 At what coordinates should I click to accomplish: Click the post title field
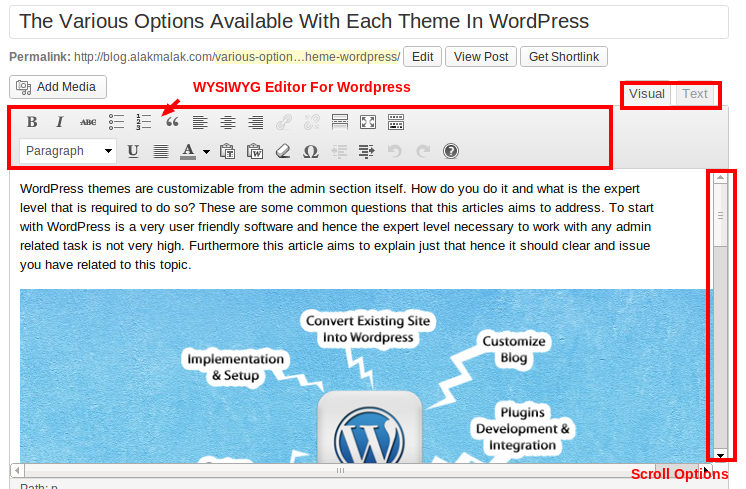pyautogui.click(x=369, y=22)
